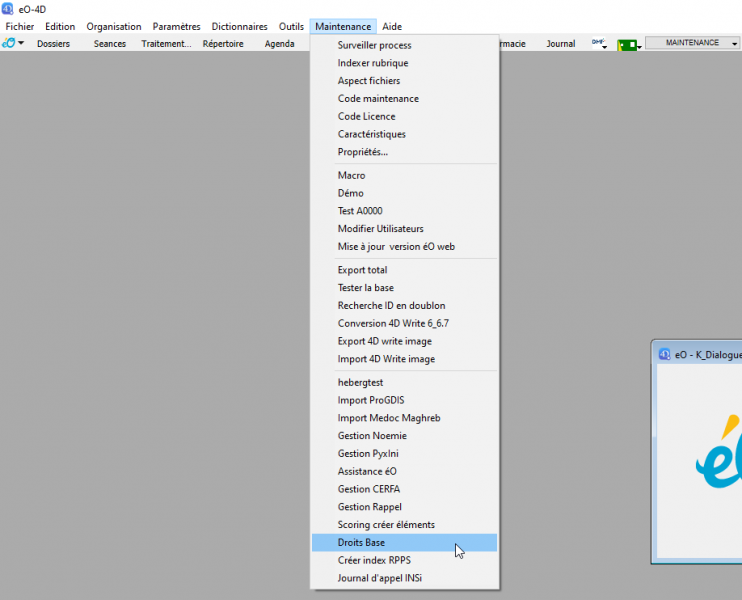Choose Code maintenance

[405, 98]
